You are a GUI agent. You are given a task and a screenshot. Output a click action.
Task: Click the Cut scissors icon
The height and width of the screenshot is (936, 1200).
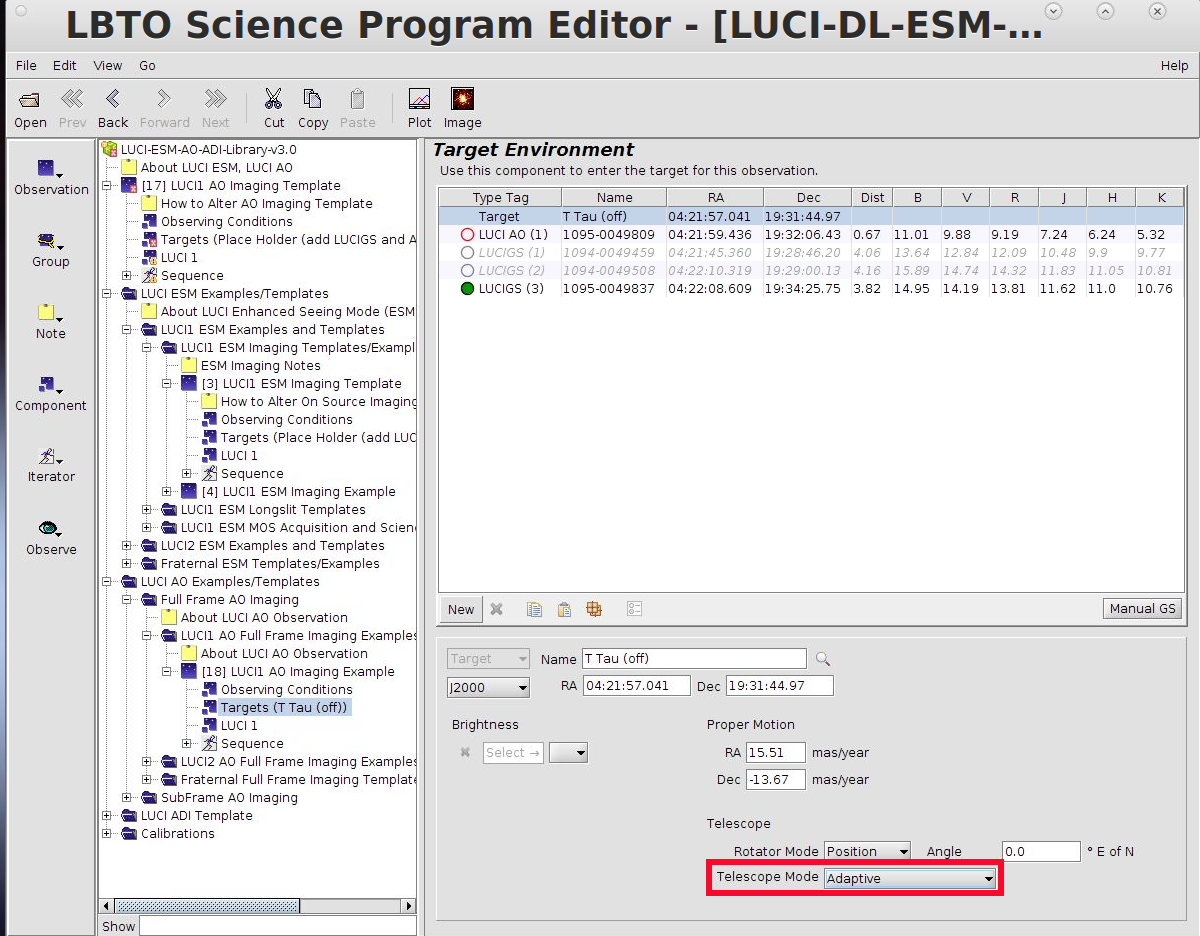coord(274,99)
